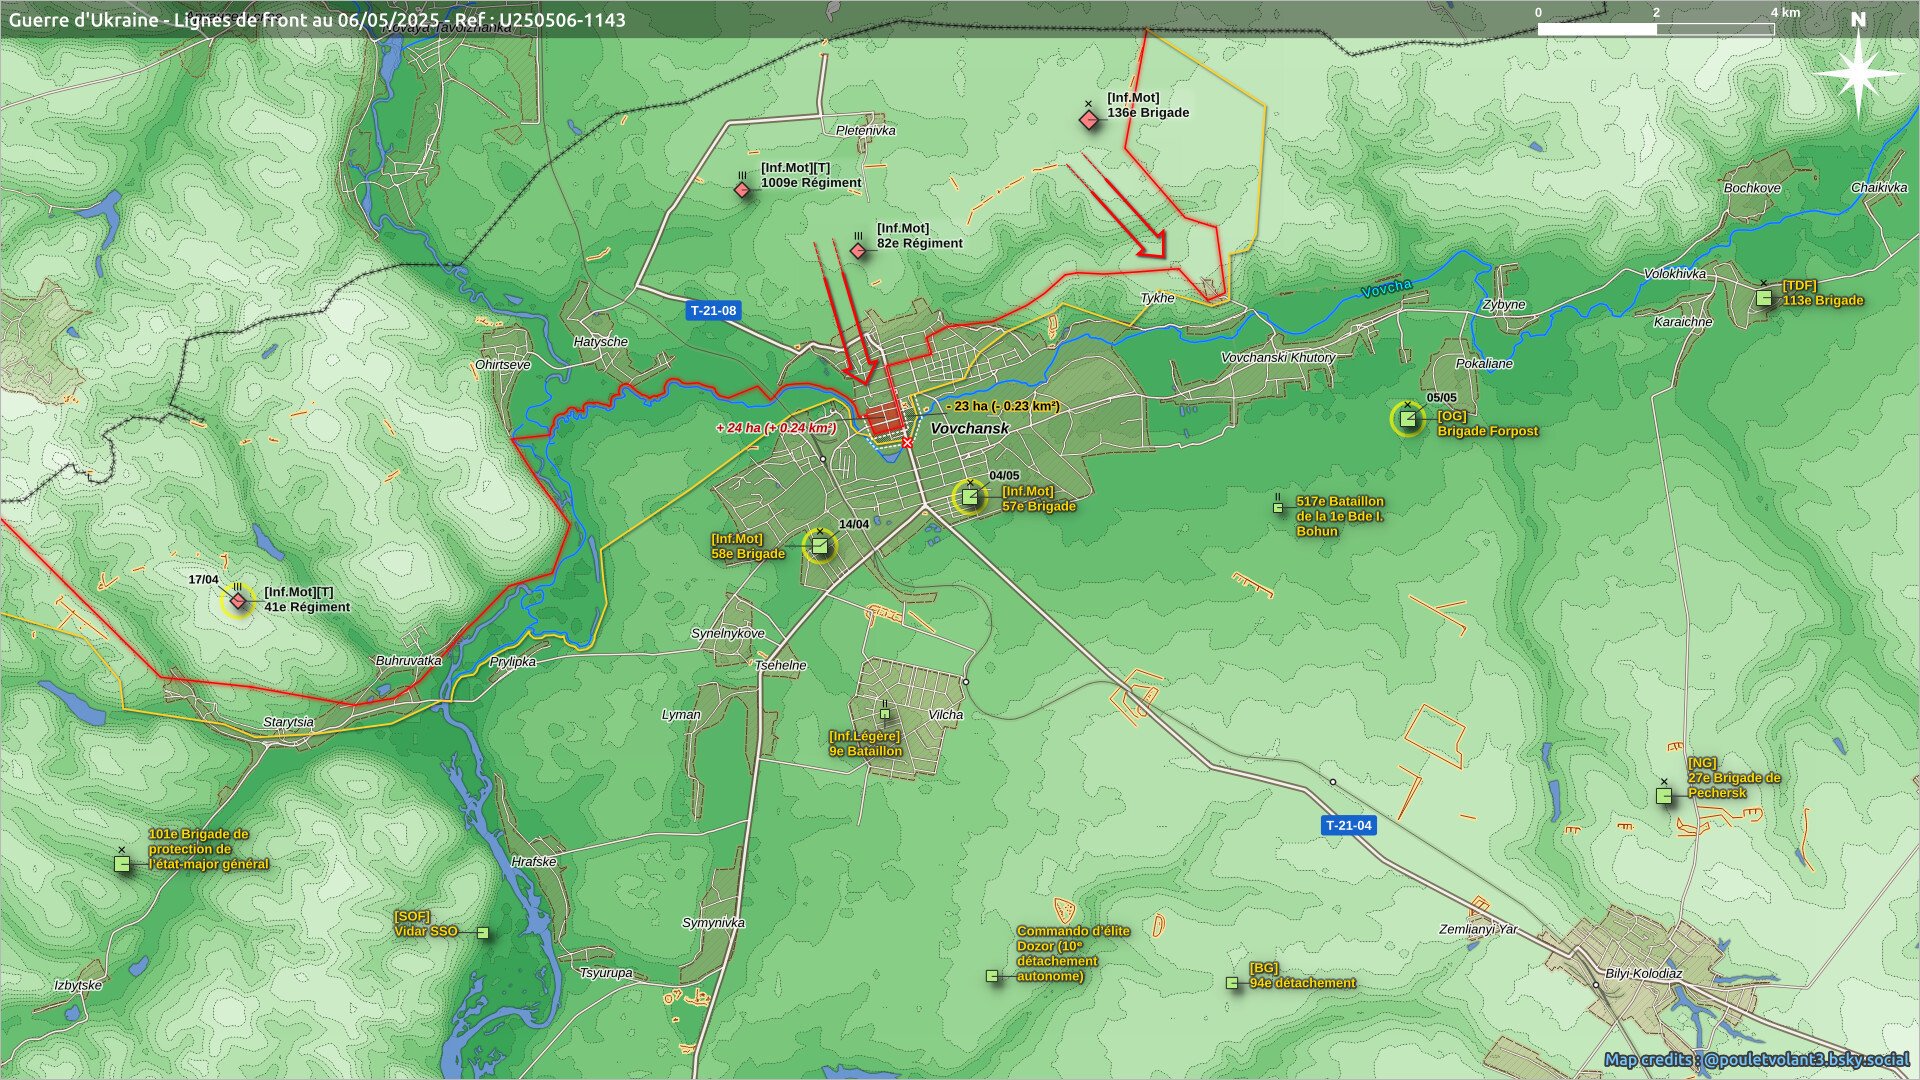Click the Tsehelne village label
The image size is (1920, 1080).
780,666
